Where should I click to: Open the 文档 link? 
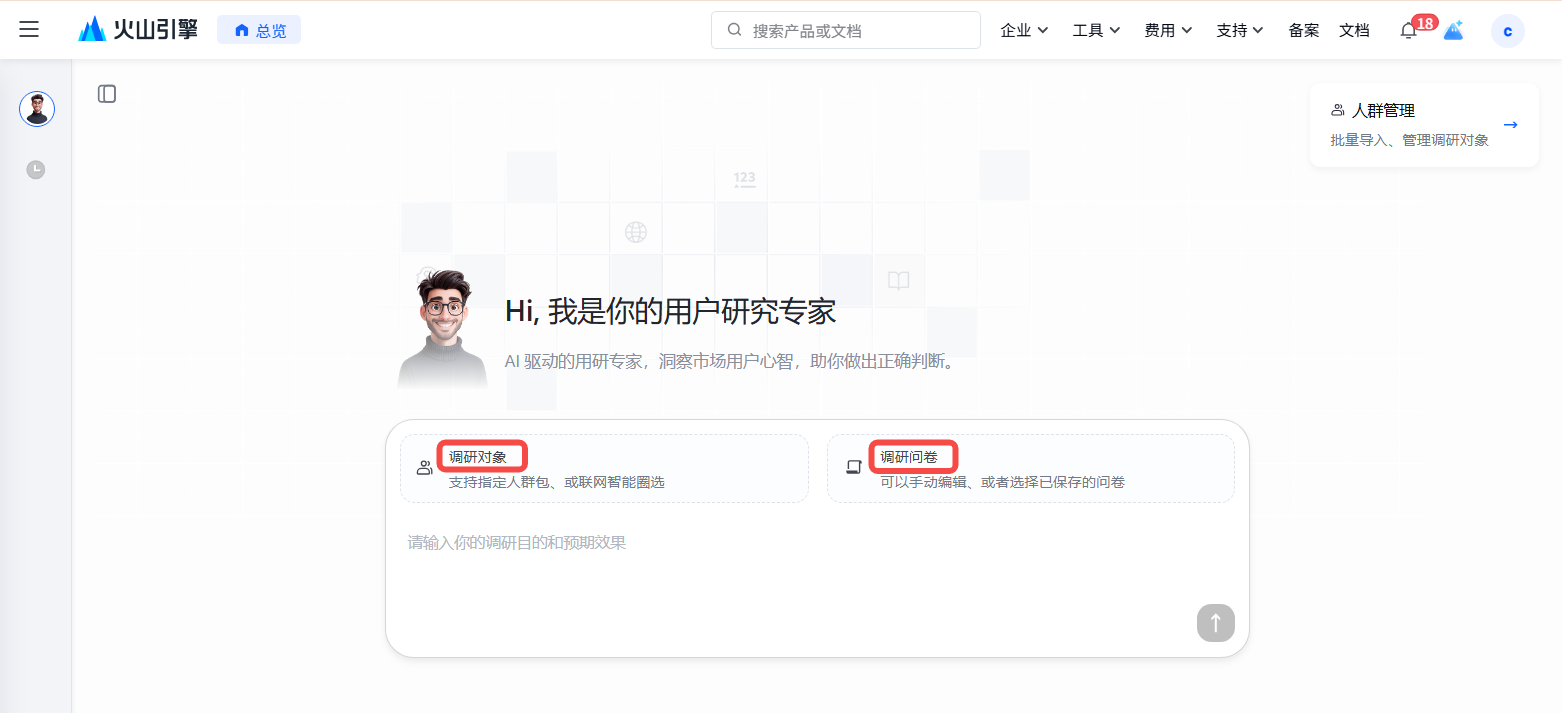tap(1354, 30)
